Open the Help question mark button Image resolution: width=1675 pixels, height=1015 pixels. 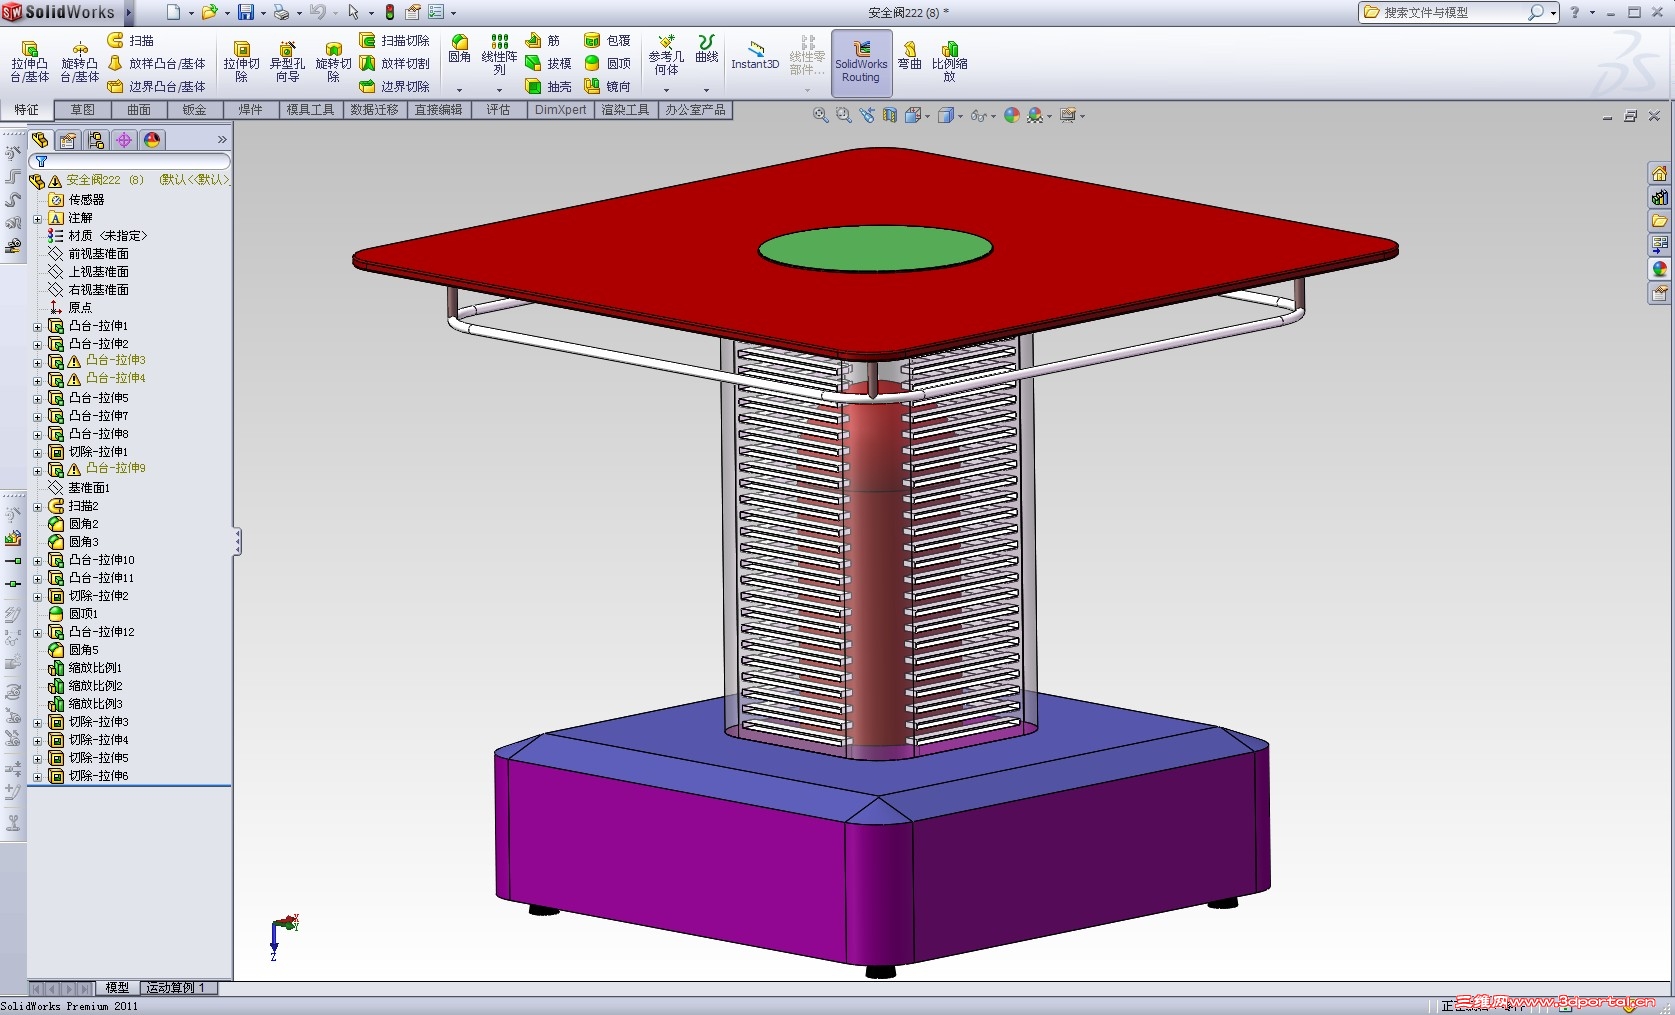pyautogui.click(x=1575, y=12)
